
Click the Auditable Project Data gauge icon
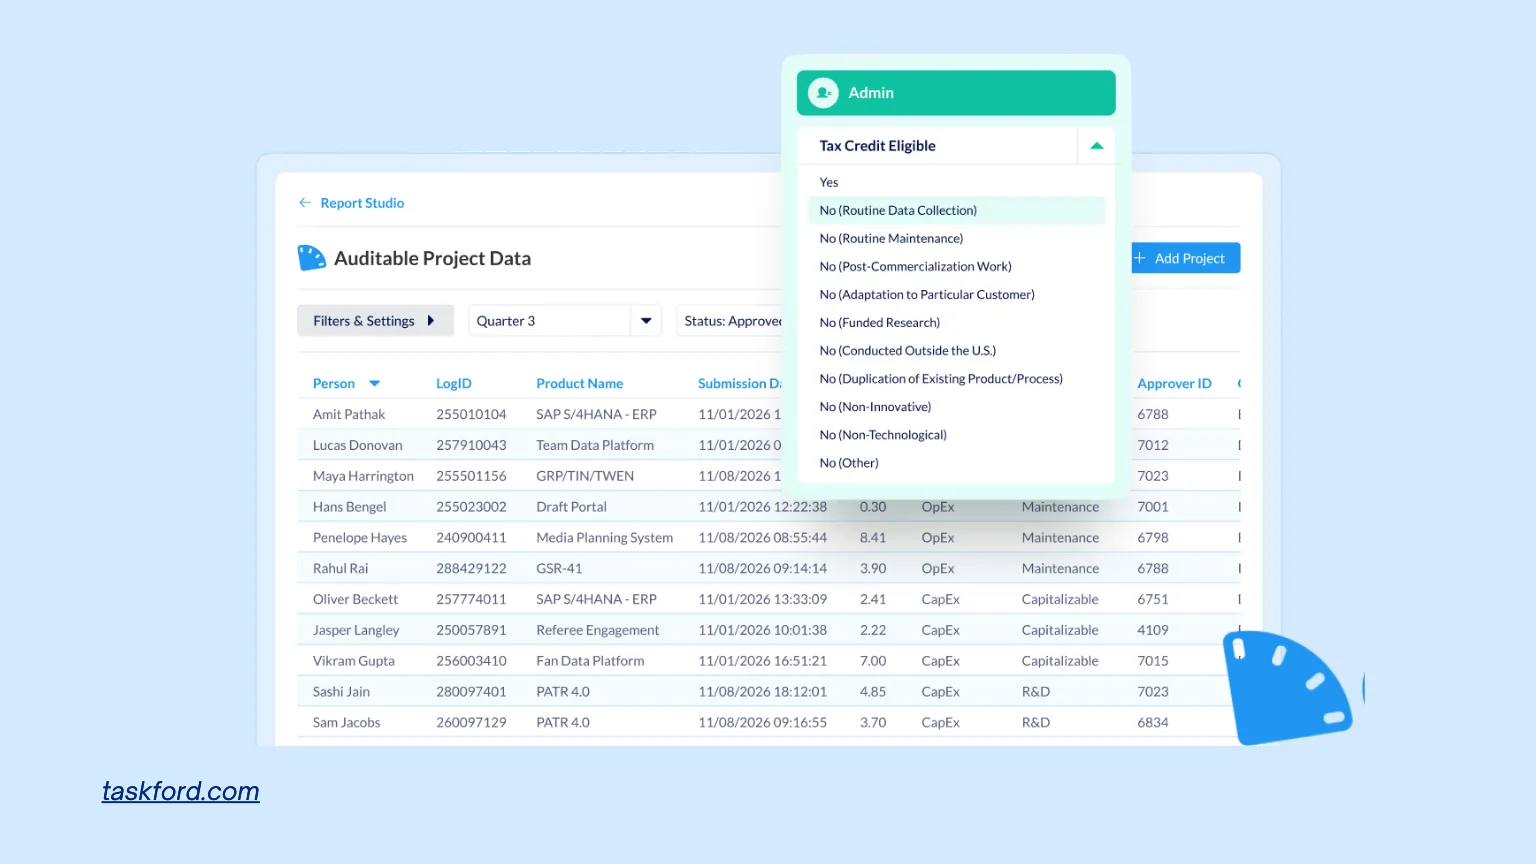[312, 258]
